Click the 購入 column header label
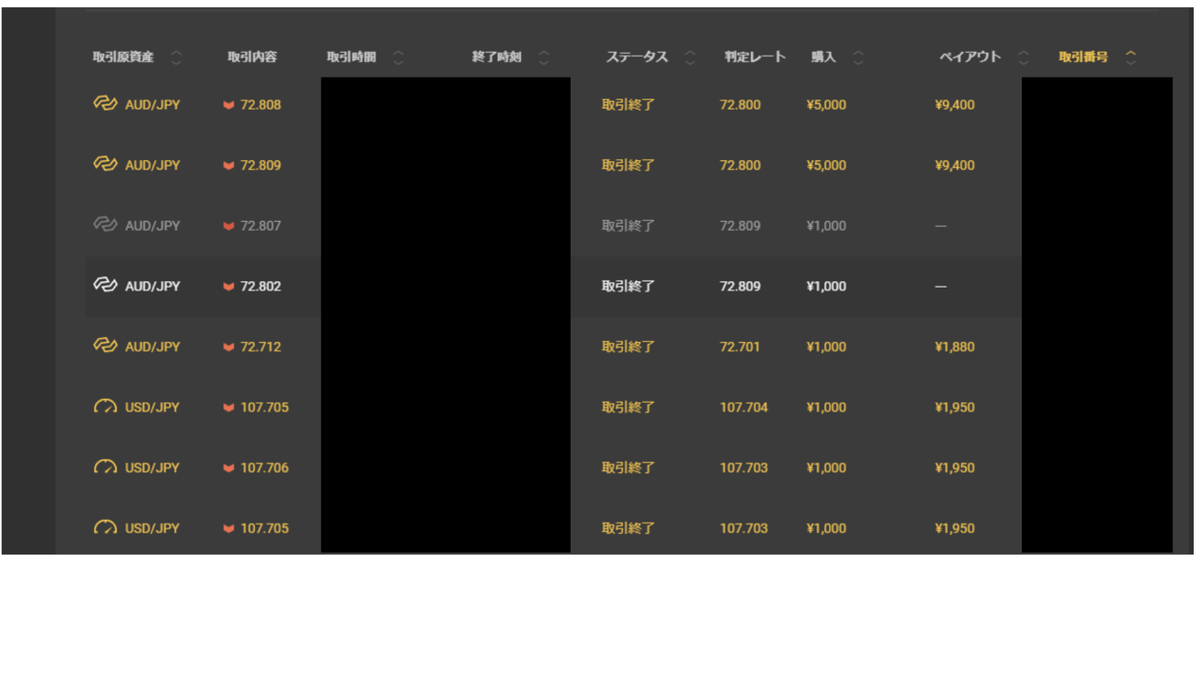Screen dimensions: 1200x675 point(823,57)
